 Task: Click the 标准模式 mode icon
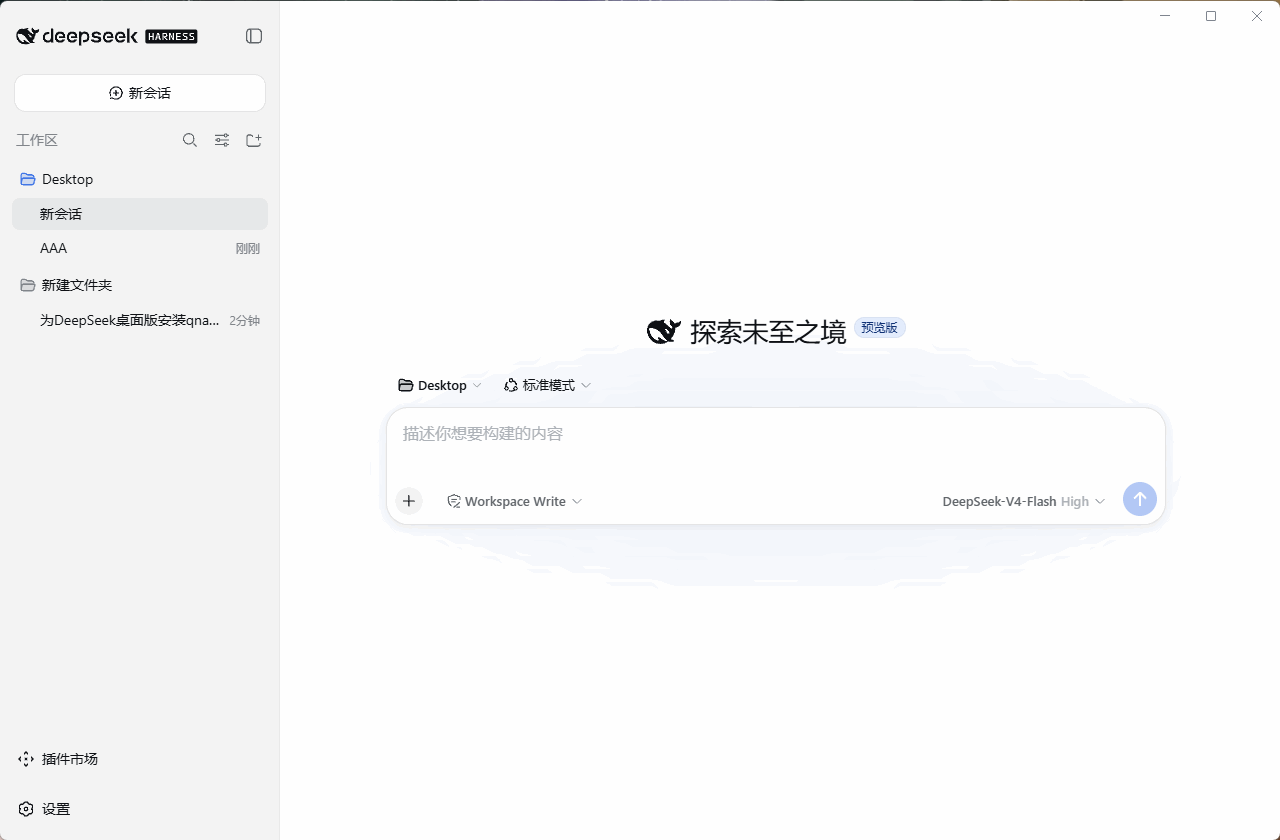coord(511,385)
